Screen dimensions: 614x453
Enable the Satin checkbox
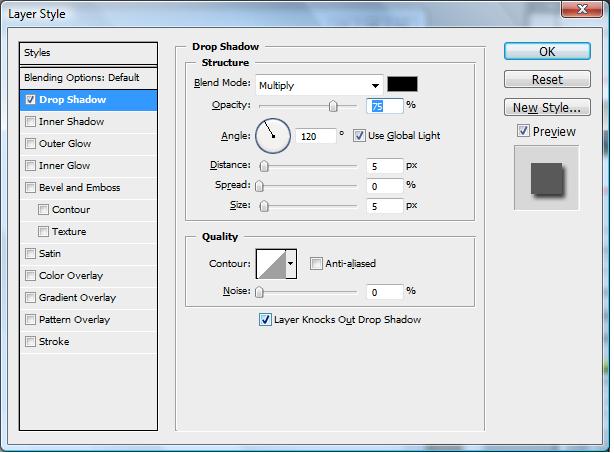point(30,254)
